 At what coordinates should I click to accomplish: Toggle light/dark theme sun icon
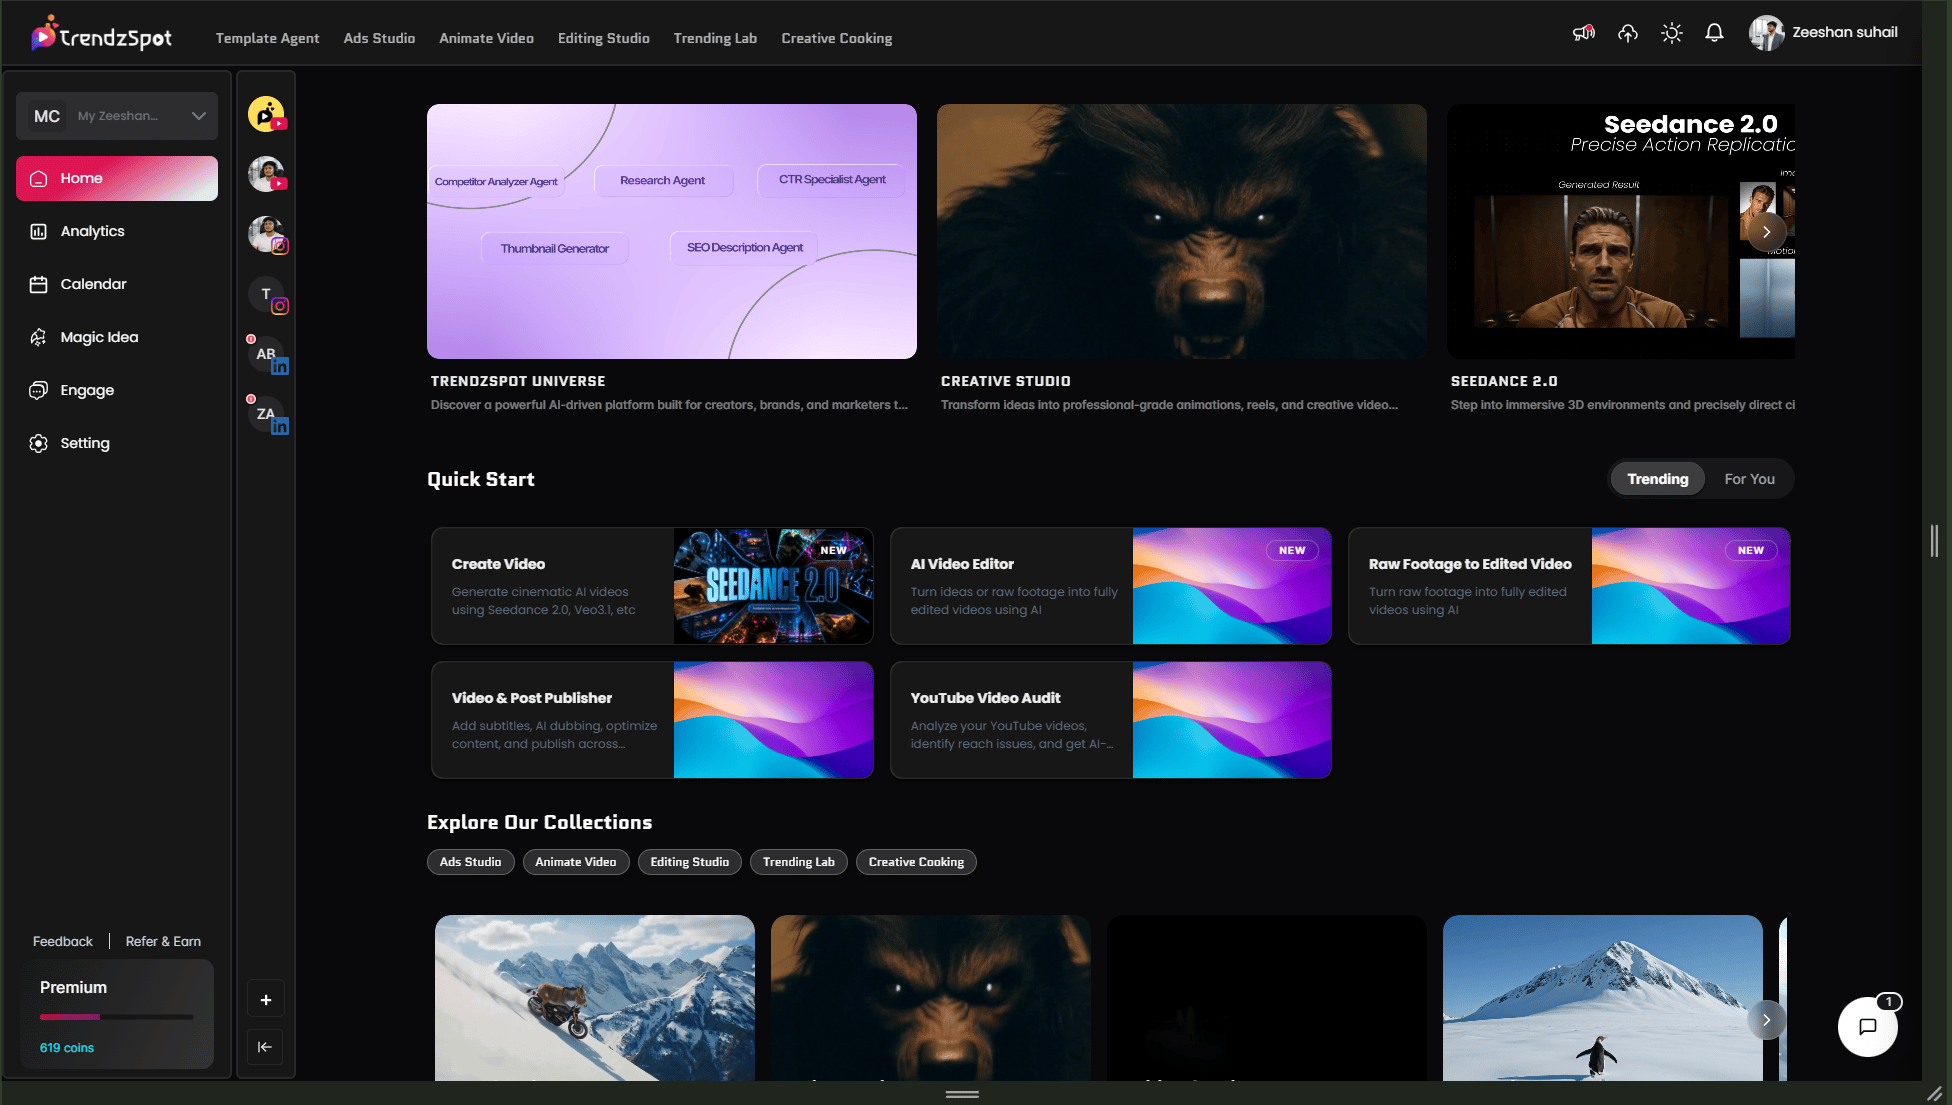1671,33
